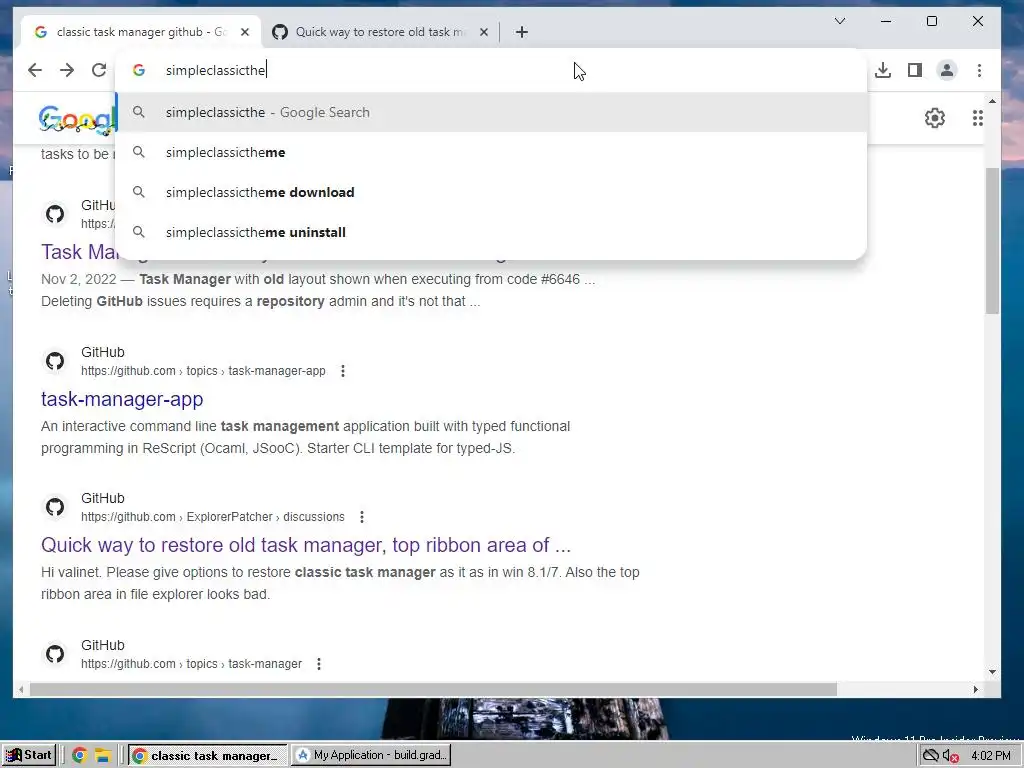Click the cloud sync tray icon
1024x768 pixels.
tap(931, 756)
